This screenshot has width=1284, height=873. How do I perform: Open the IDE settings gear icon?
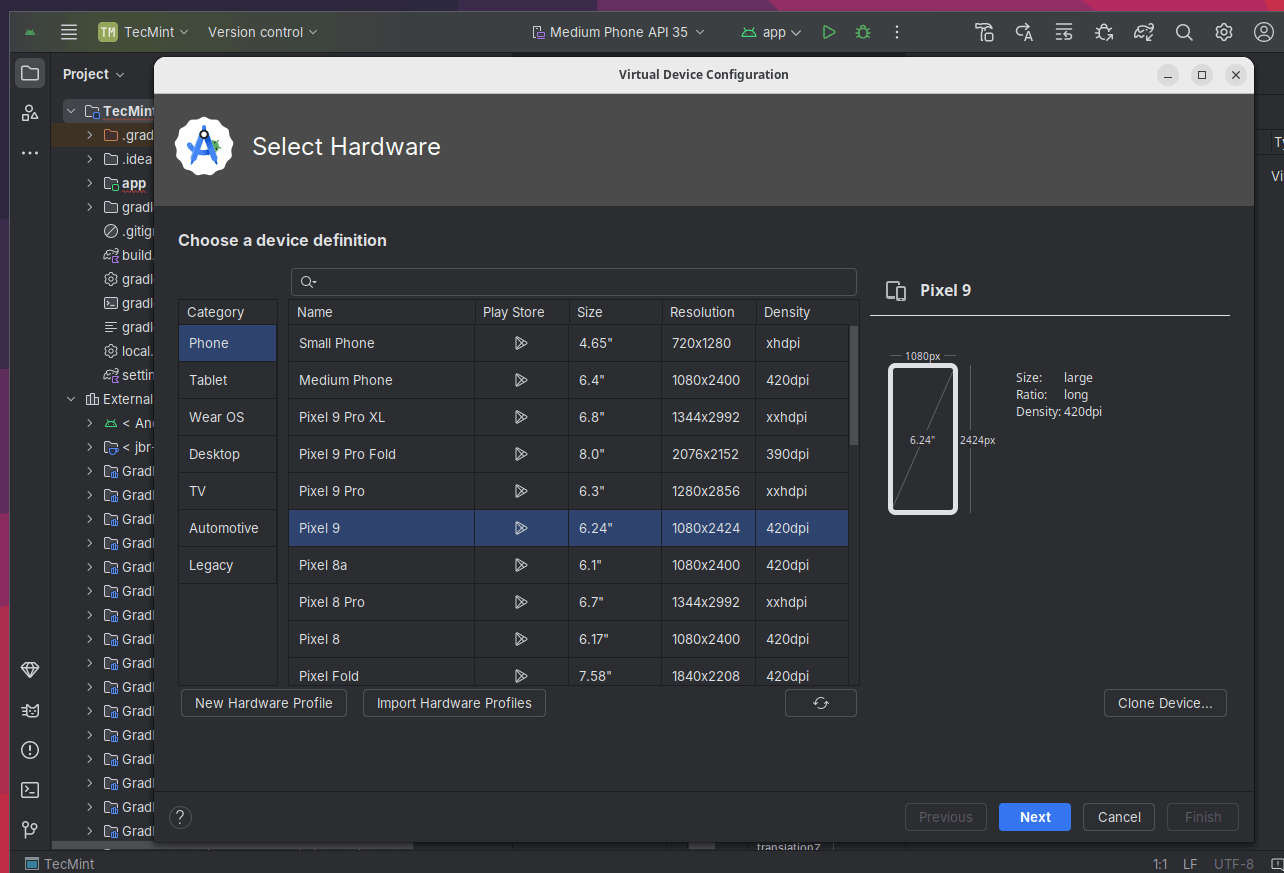pyautogui.click(x=1224, y=32)
